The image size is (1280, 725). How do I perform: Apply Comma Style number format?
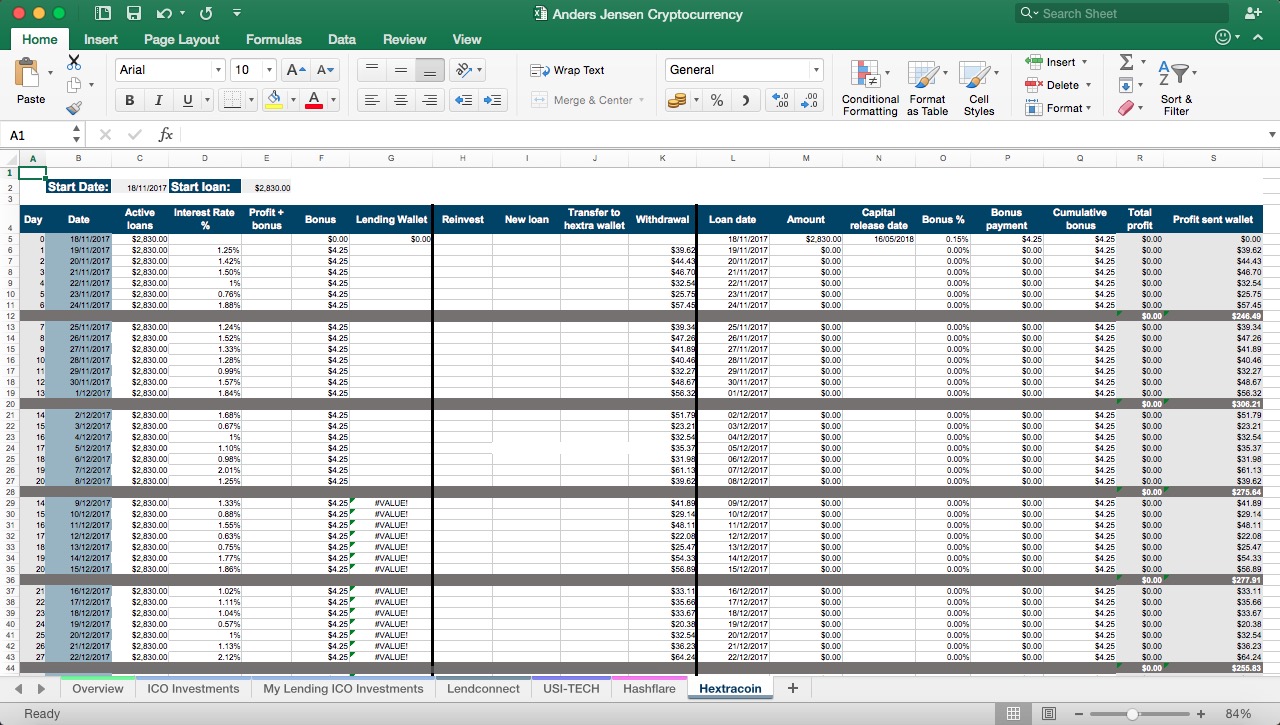point(746,100)
